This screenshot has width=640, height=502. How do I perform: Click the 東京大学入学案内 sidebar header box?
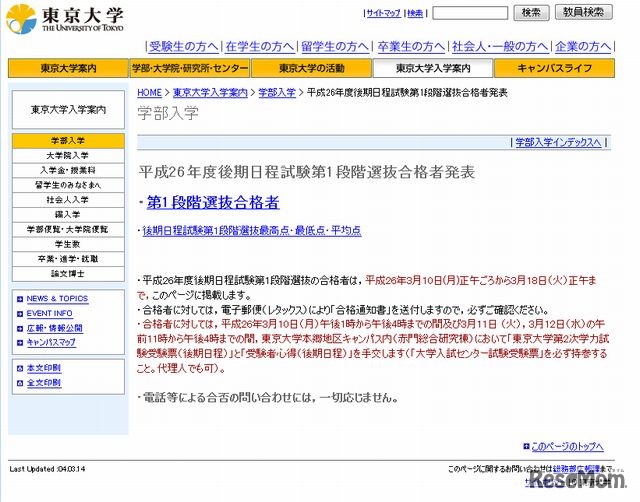coord(68,110)
